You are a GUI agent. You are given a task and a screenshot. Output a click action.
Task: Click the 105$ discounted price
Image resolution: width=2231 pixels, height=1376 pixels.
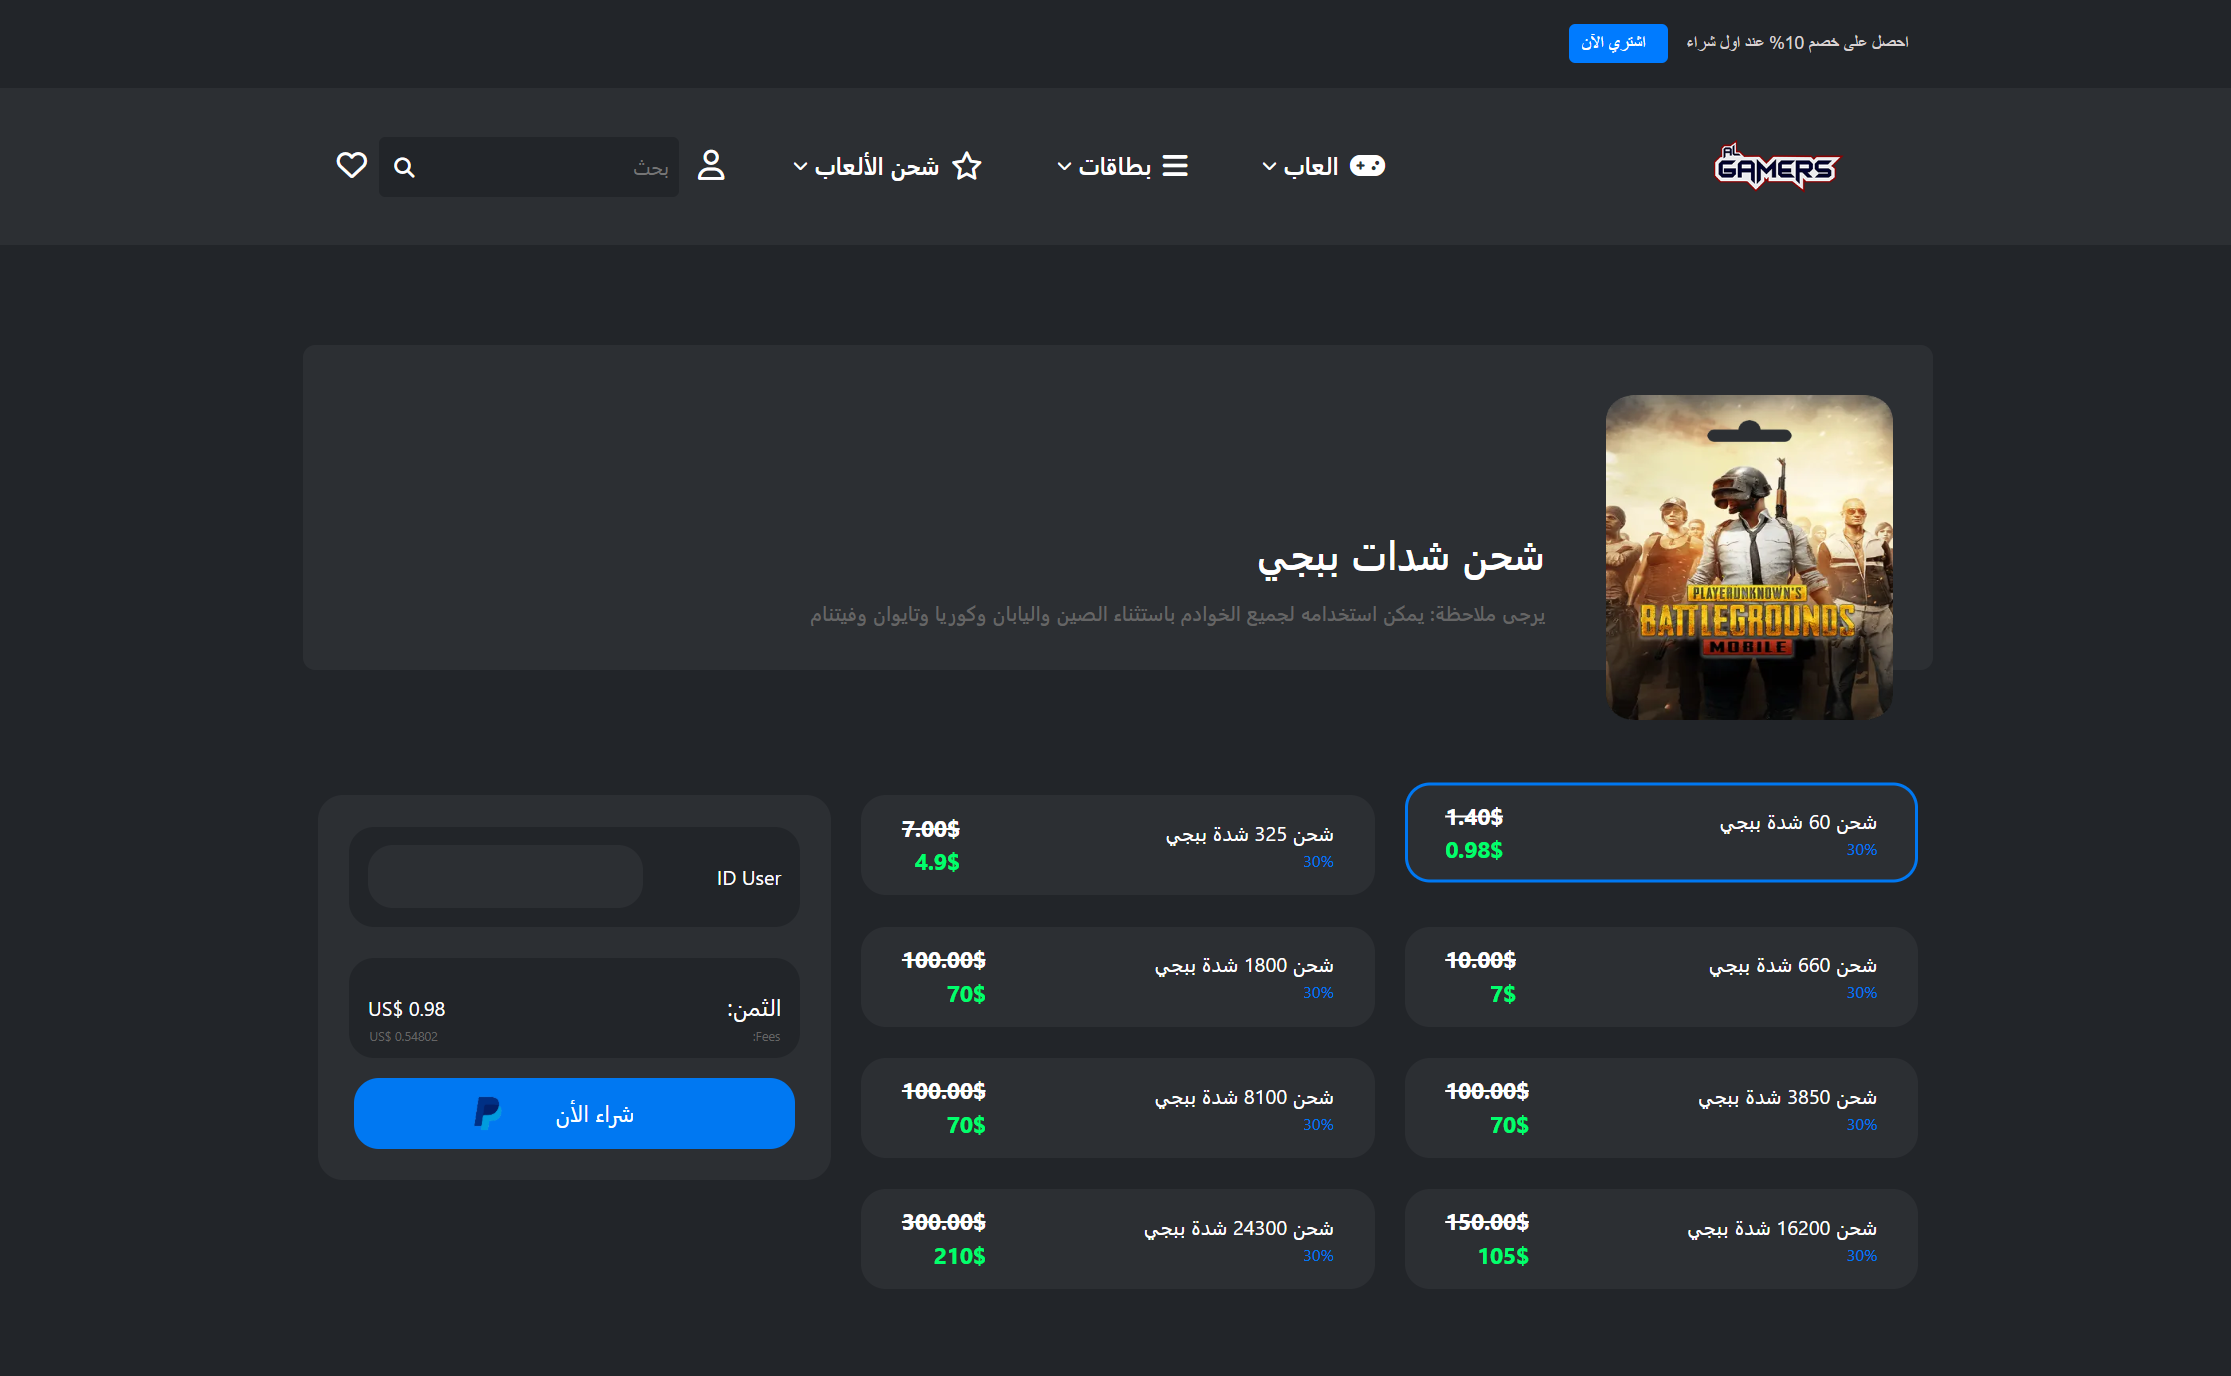(1503, 1256)
